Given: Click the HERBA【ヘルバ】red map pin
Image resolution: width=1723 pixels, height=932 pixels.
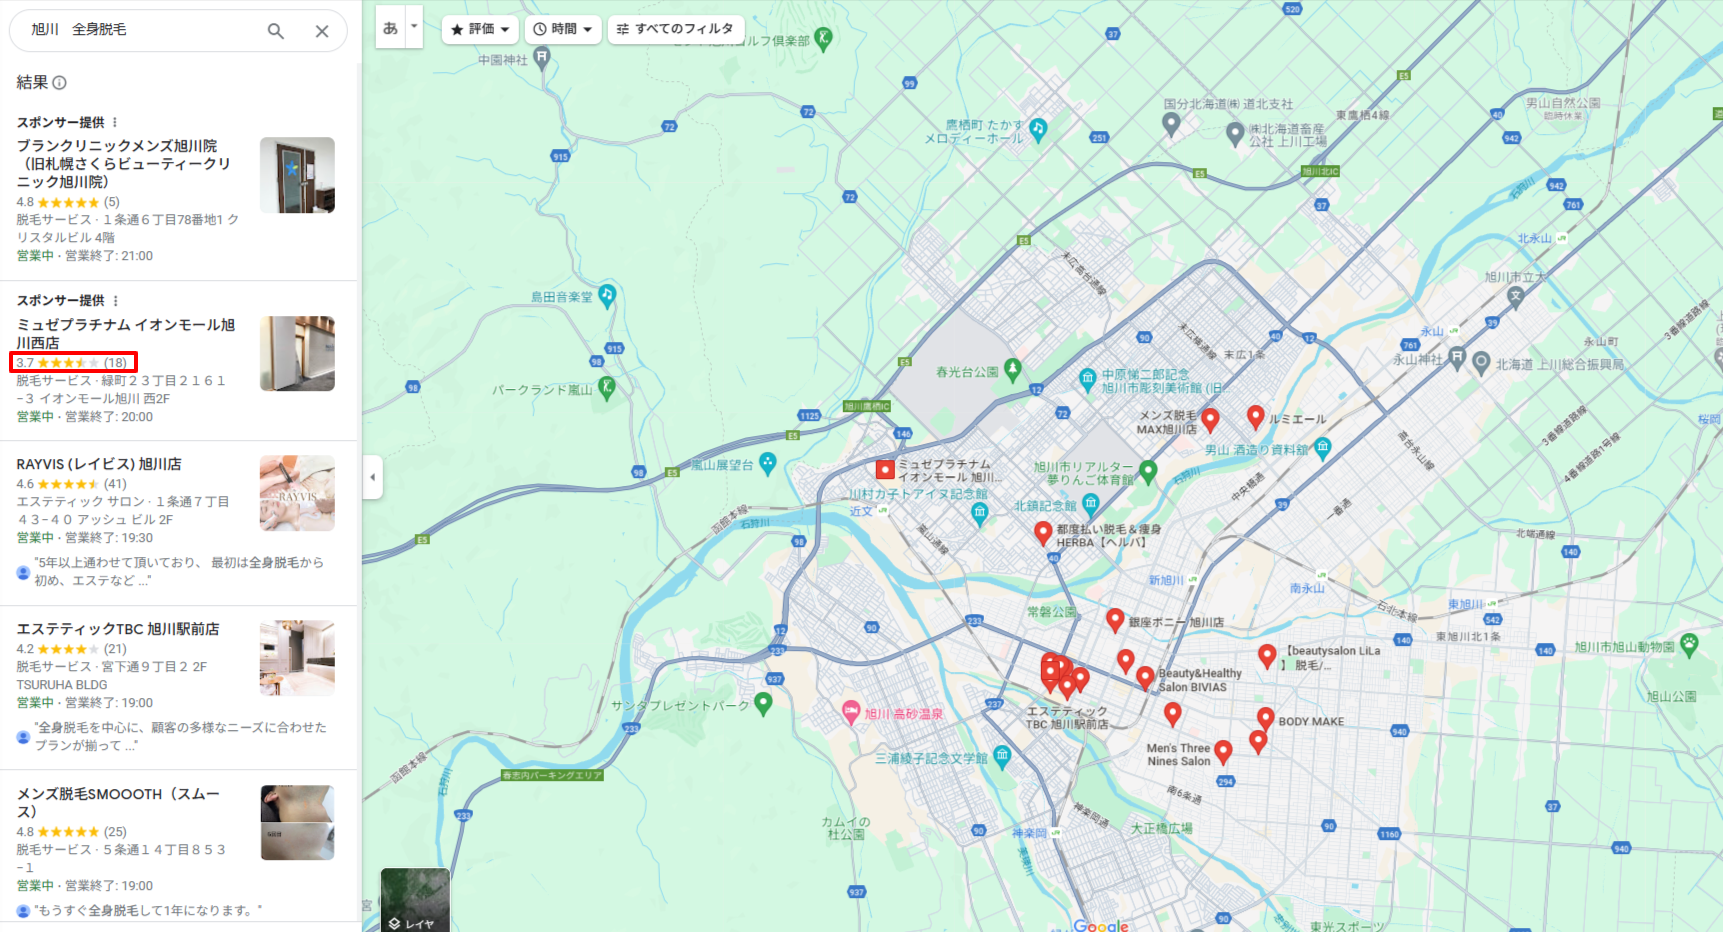Looking at the screenshot, I should [1043, 533].
